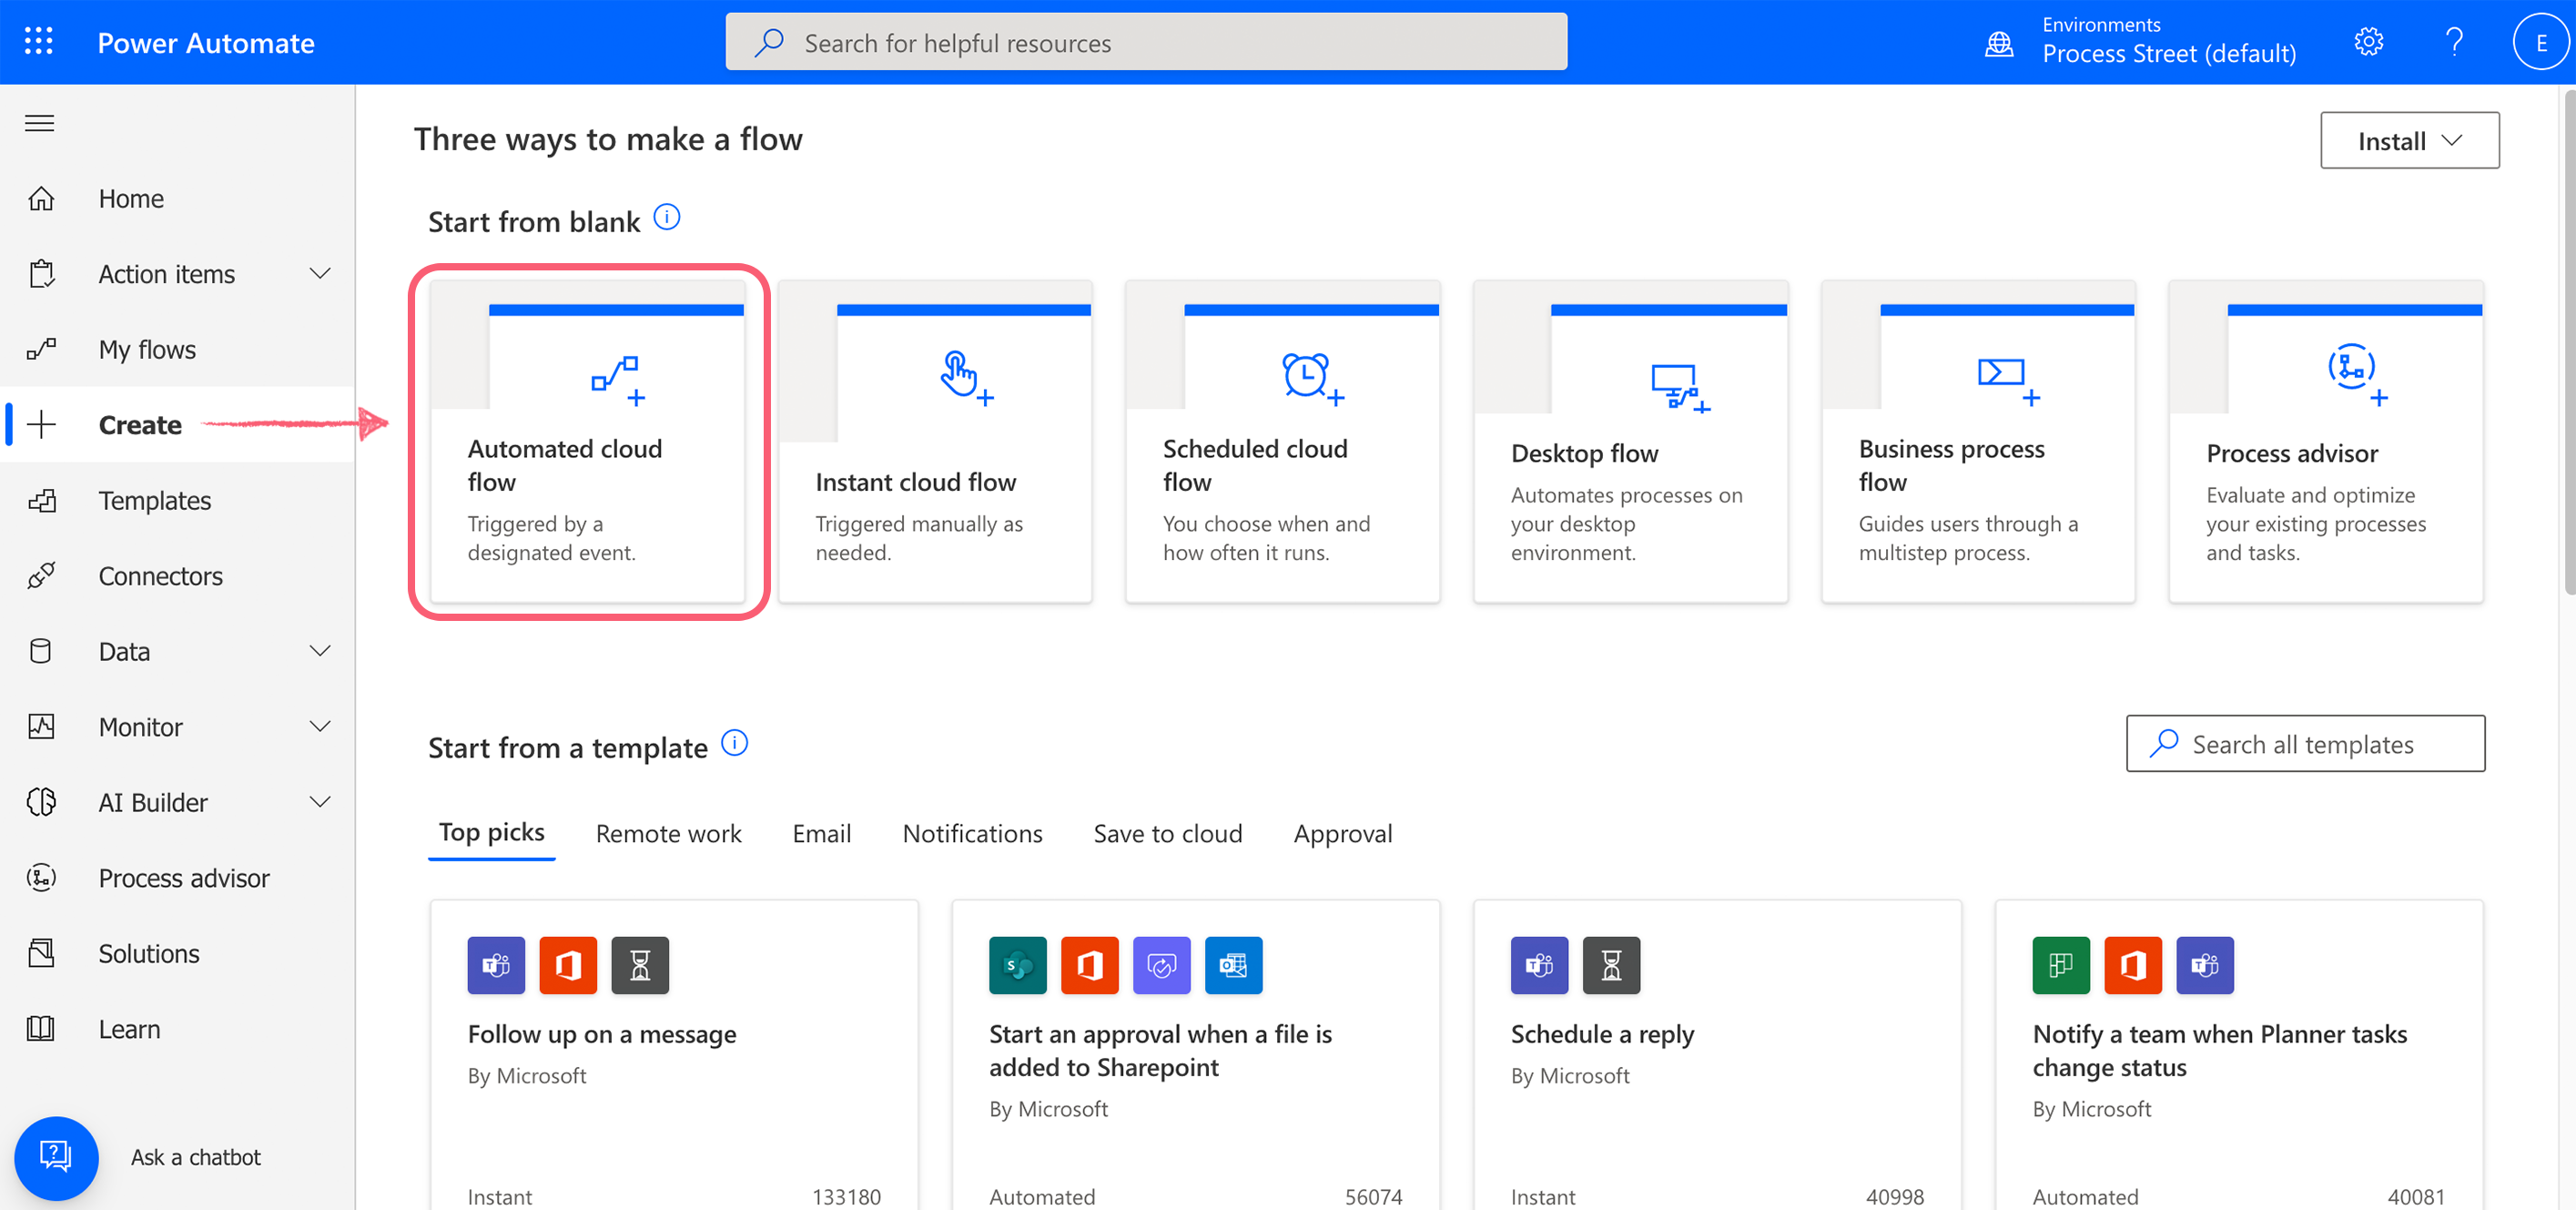Switch to the Approval tab

pos(1342,833)
